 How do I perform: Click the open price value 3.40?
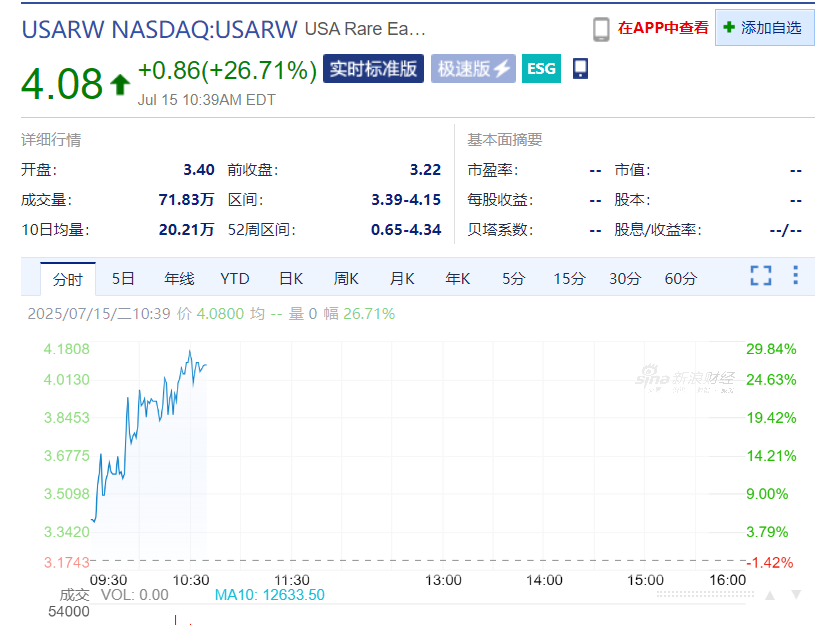(199, 170)
